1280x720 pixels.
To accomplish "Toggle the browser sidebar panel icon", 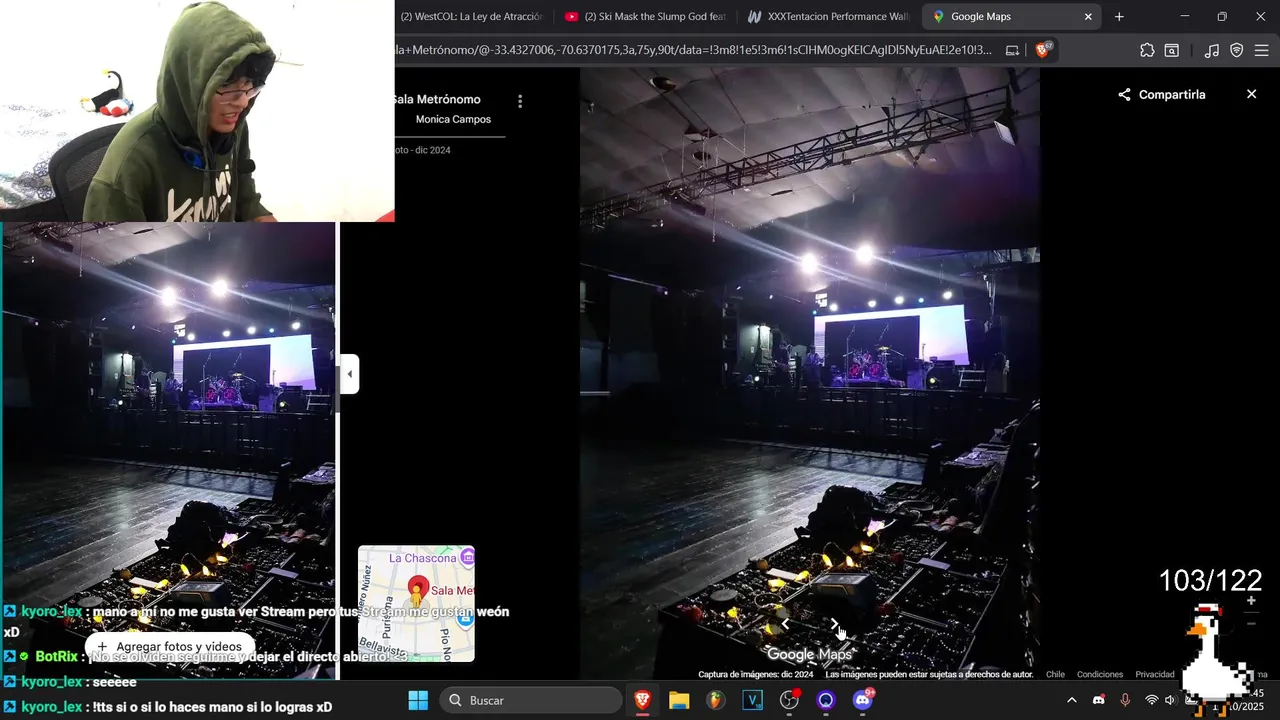I will (1172, 50).
